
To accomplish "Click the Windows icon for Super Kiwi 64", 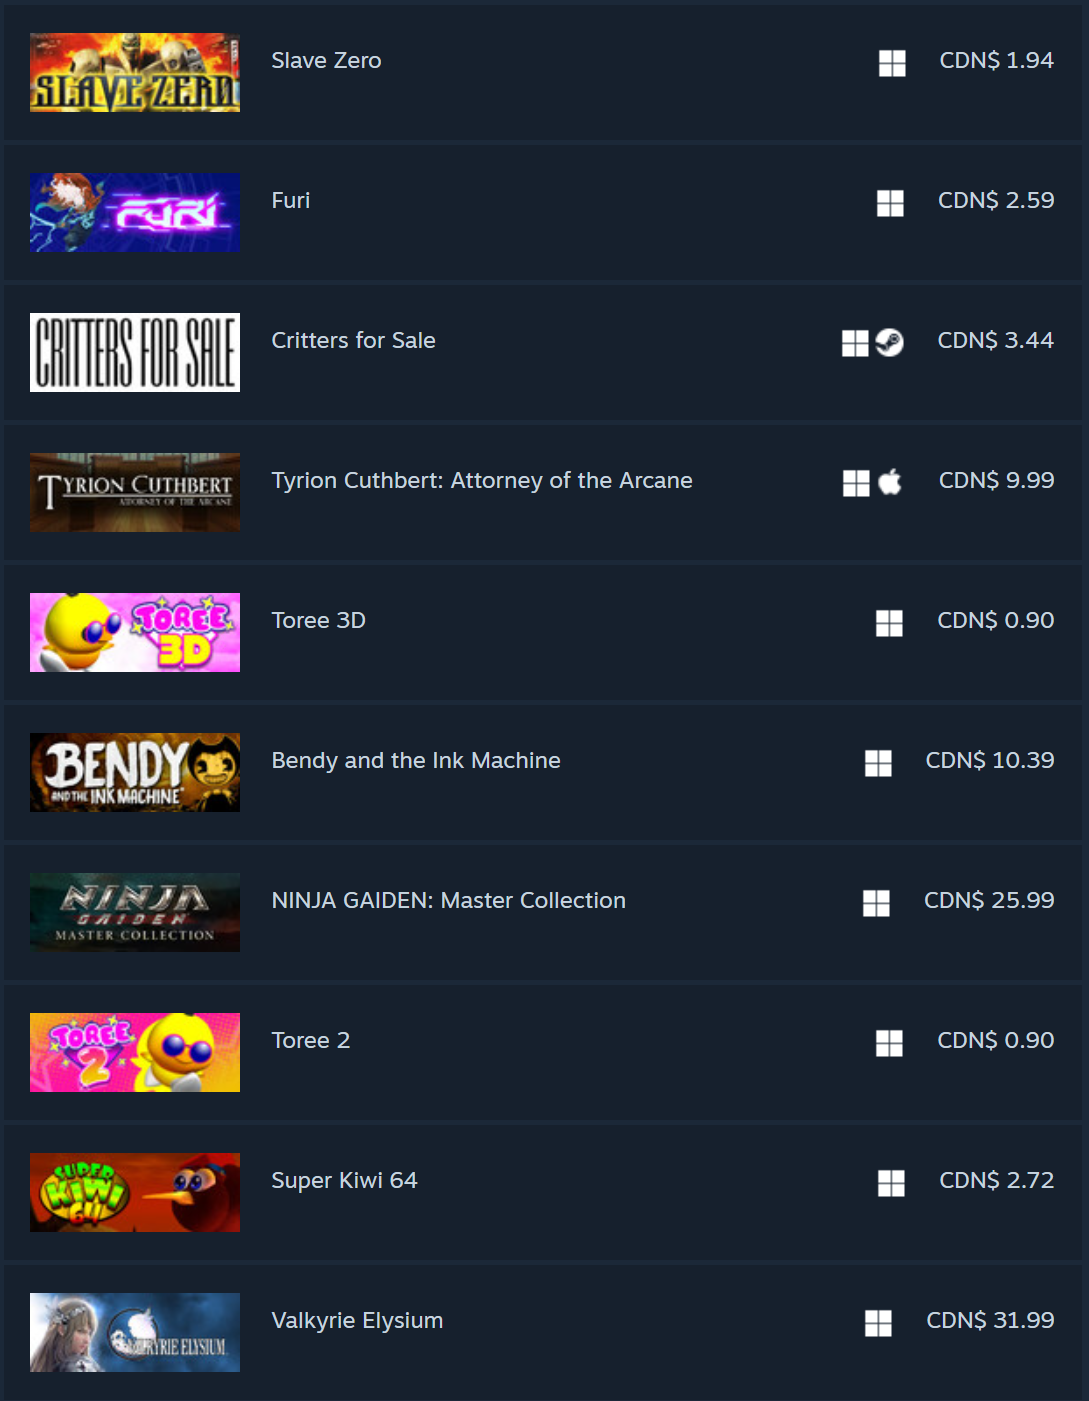I will (x=891, y=1183).
